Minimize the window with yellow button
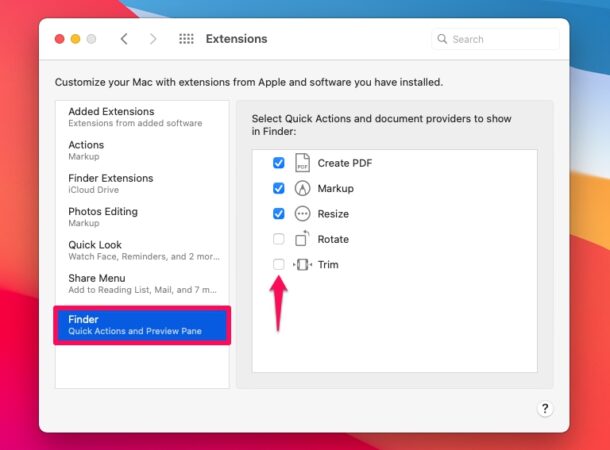610x450 pixels. (75, 39)
